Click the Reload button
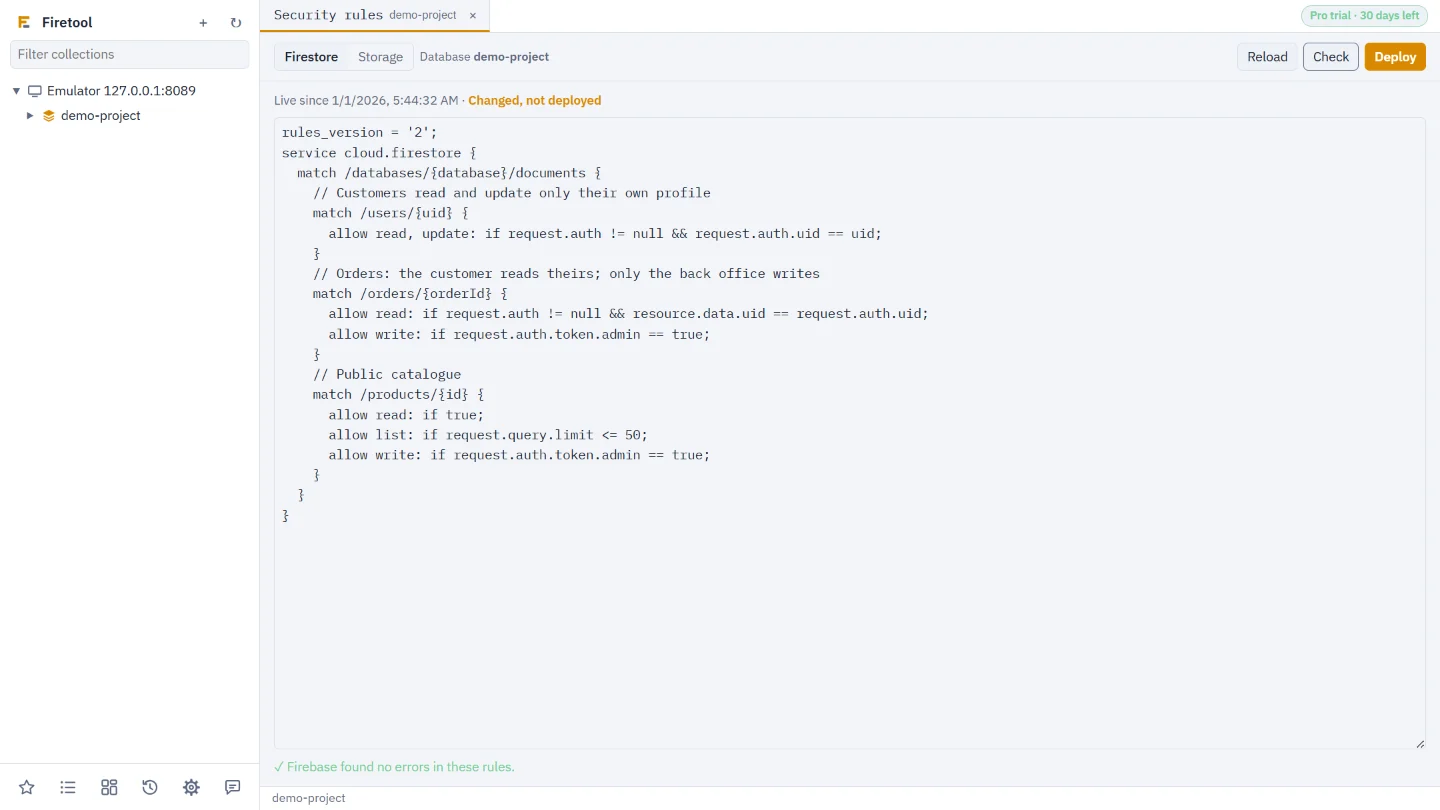1440x810 pixels. click(x=1267, y=57)
